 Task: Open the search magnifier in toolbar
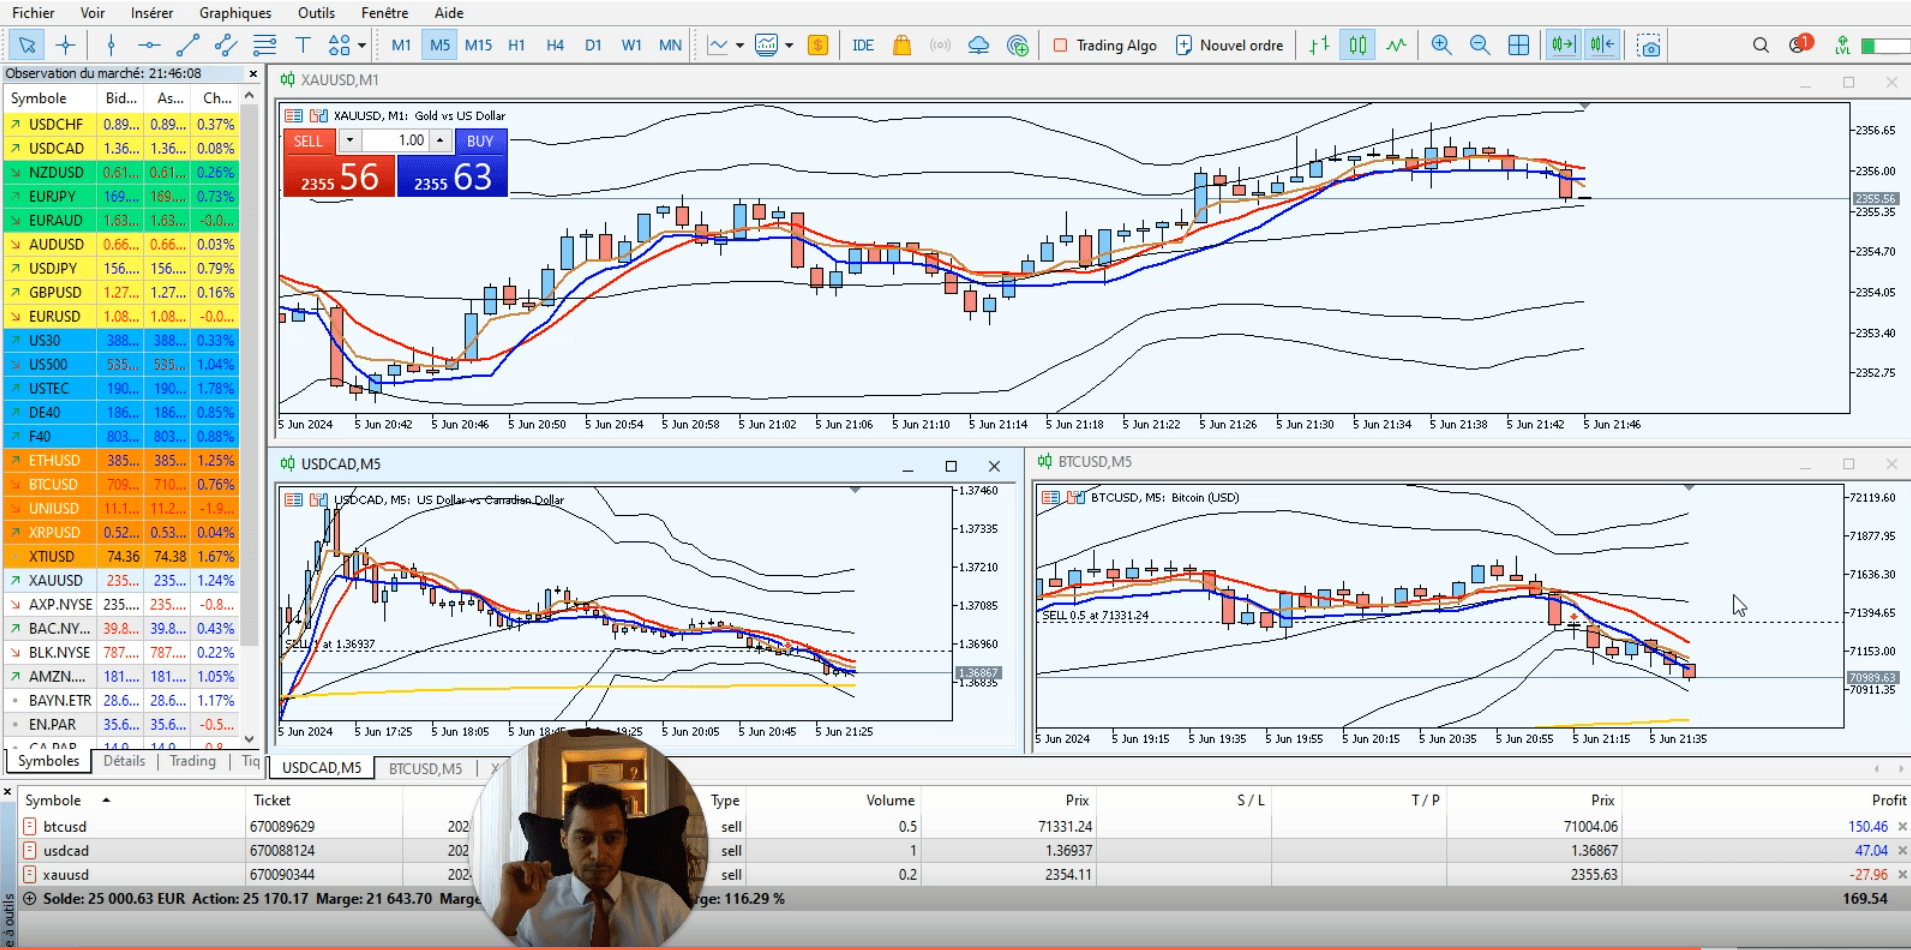point(1760,45)
